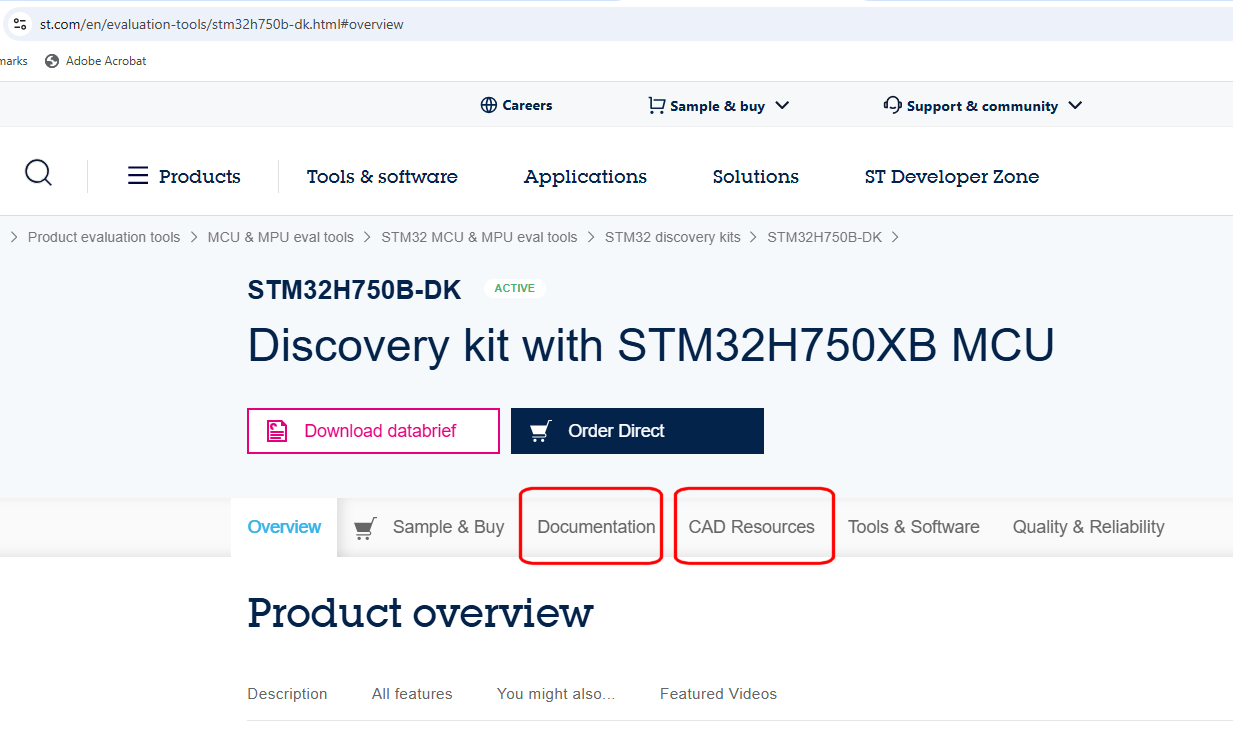Click the site permissions icon in address bar
This screenshot has height=750, width=1233.
20,23
